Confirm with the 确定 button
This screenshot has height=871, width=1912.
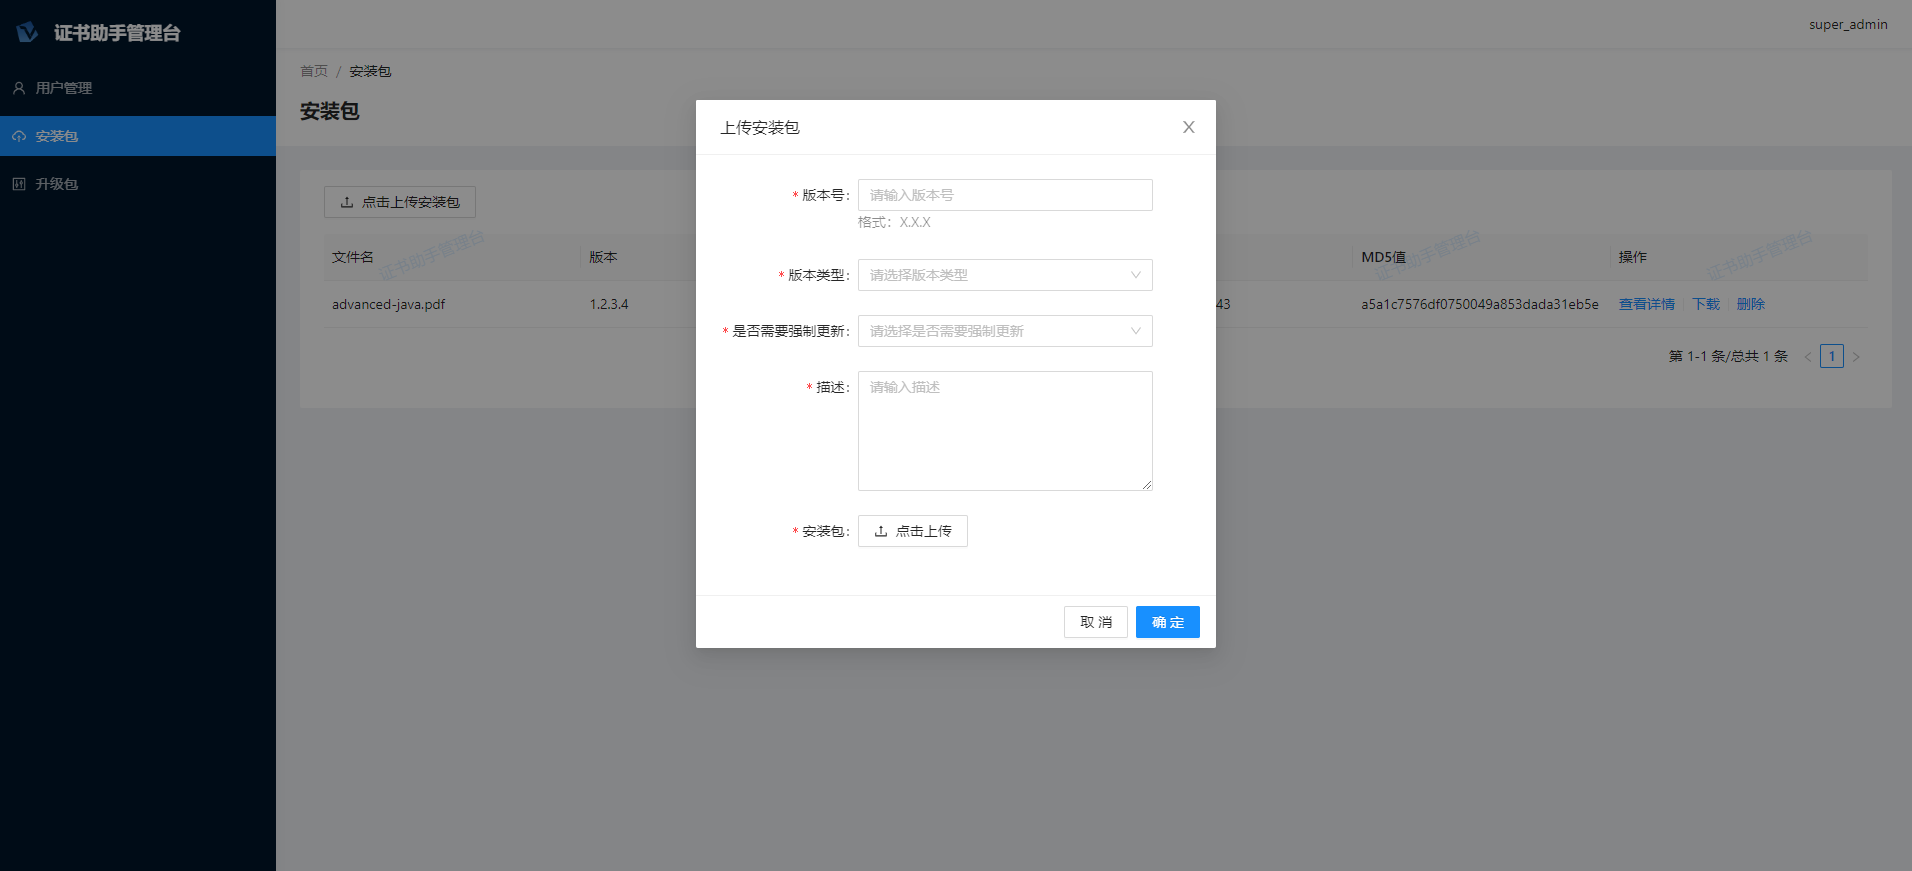coord(1167,622)
